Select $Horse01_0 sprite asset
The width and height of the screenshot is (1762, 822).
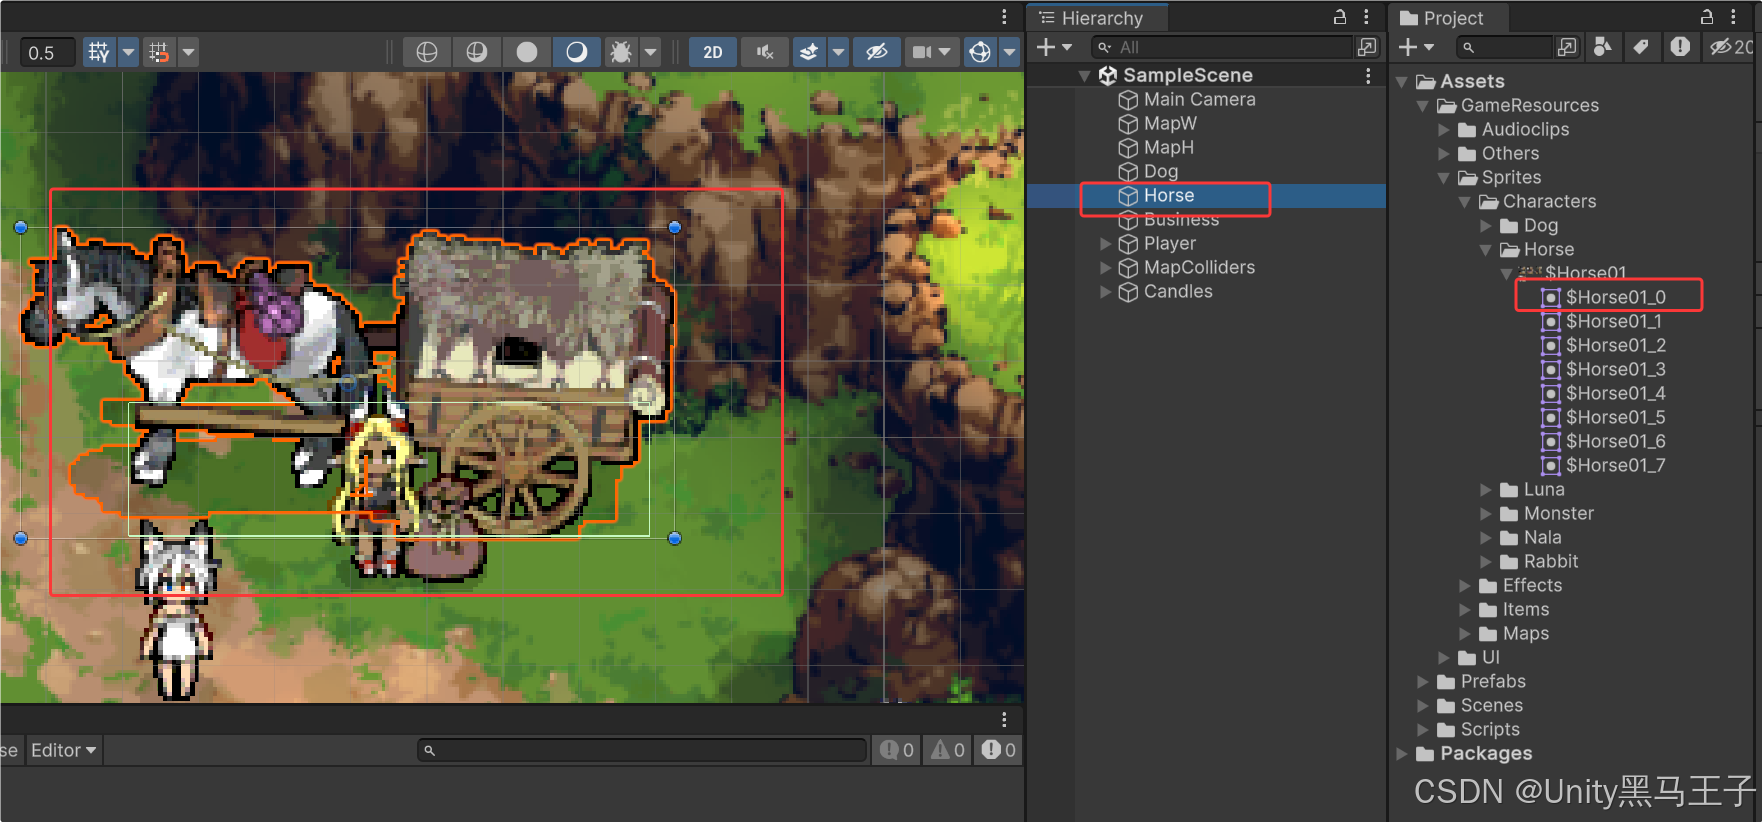(x=1615, y=297)
